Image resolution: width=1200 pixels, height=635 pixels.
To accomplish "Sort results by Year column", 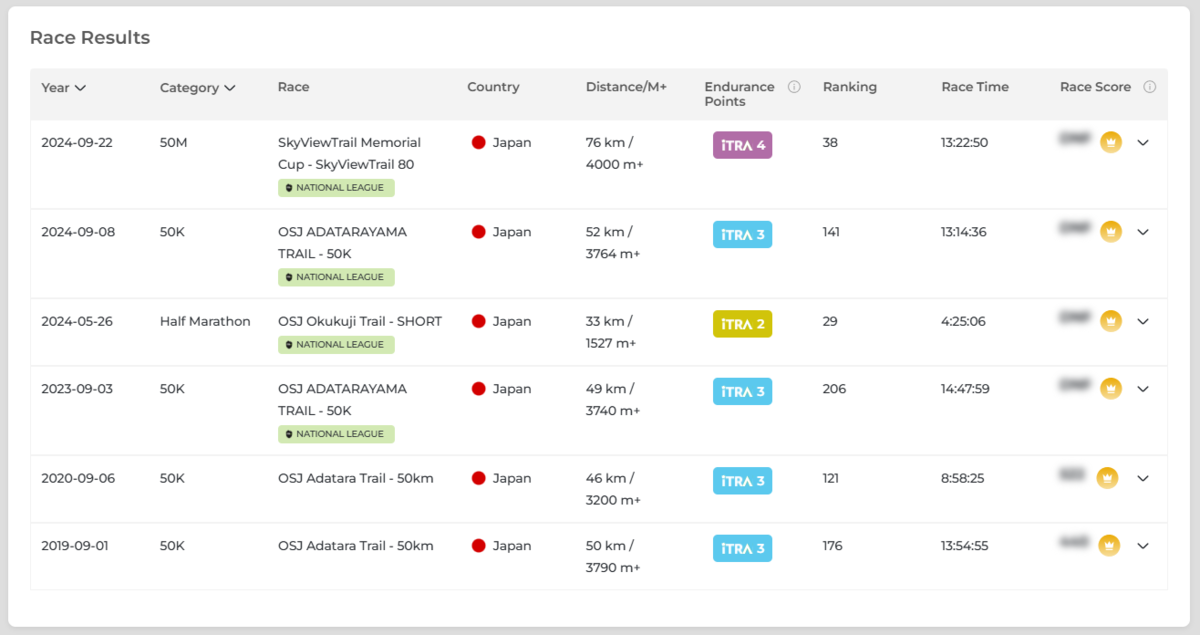I will pyautogui.click(x=64, y=88).
